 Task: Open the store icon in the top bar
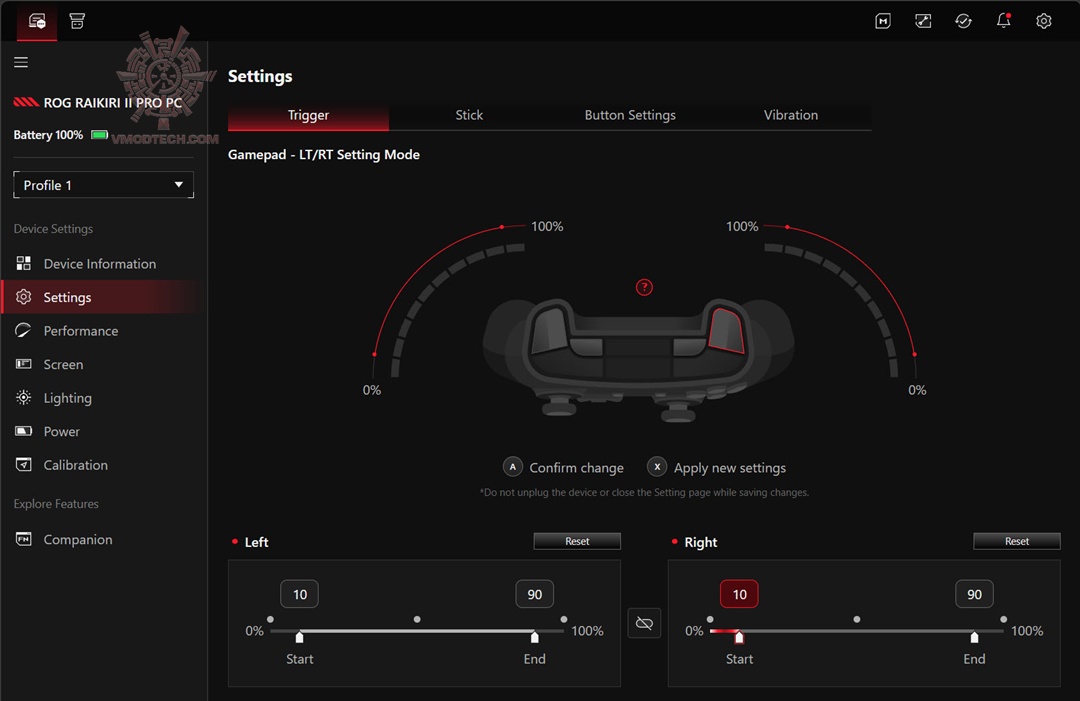click(77, 21)
